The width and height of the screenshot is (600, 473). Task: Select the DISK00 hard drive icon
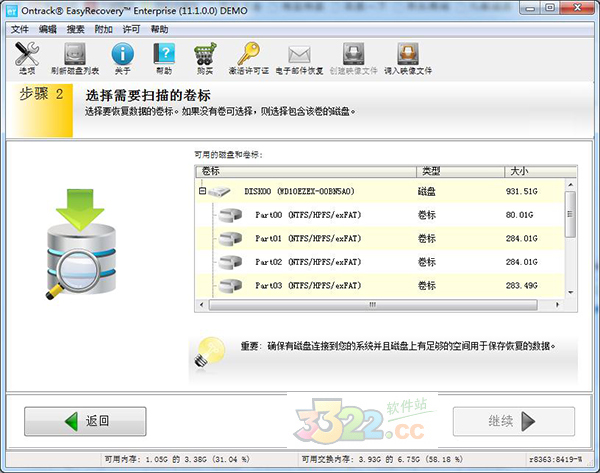[219, 191]
